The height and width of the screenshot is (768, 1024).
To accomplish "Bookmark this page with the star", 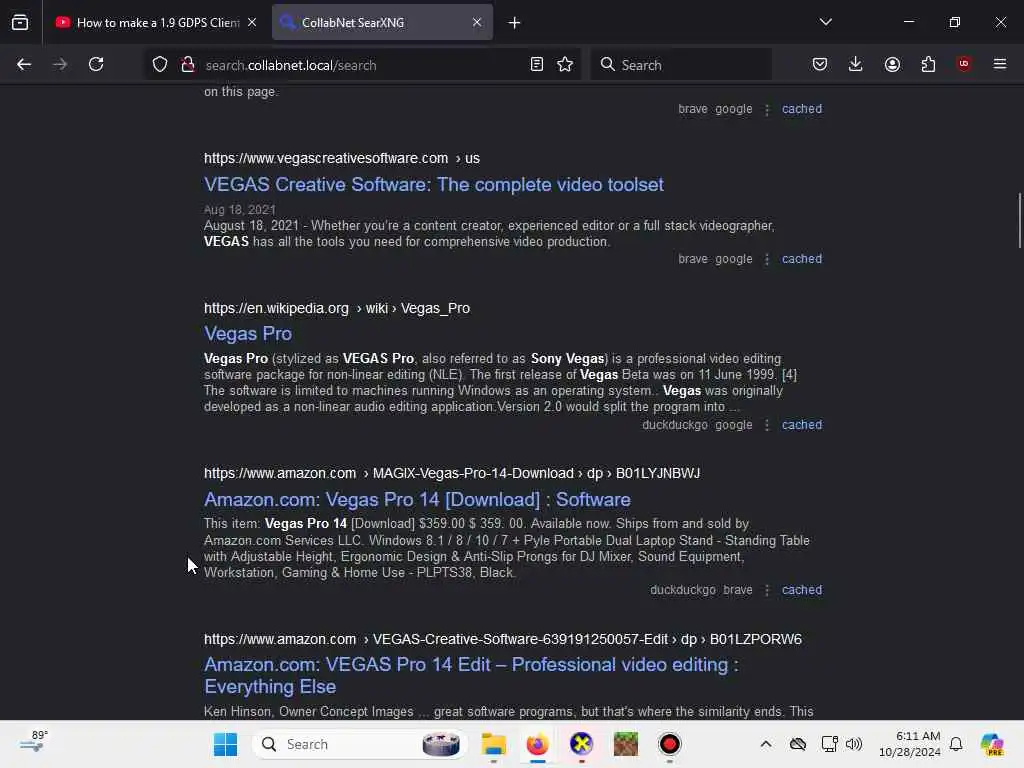I will tap(565, 65).
